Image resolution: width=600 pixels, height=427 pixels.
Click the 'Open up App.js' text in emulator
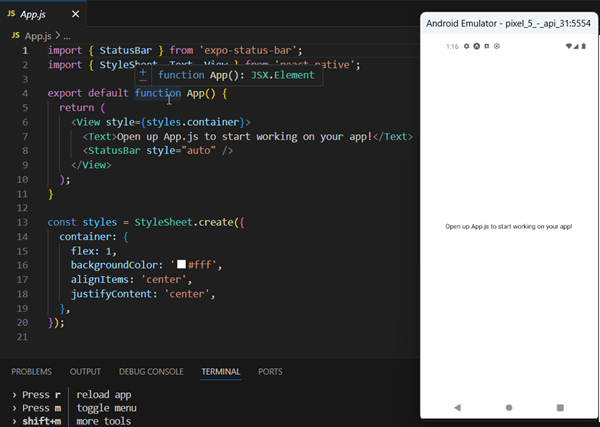click(x=509, y=227)
